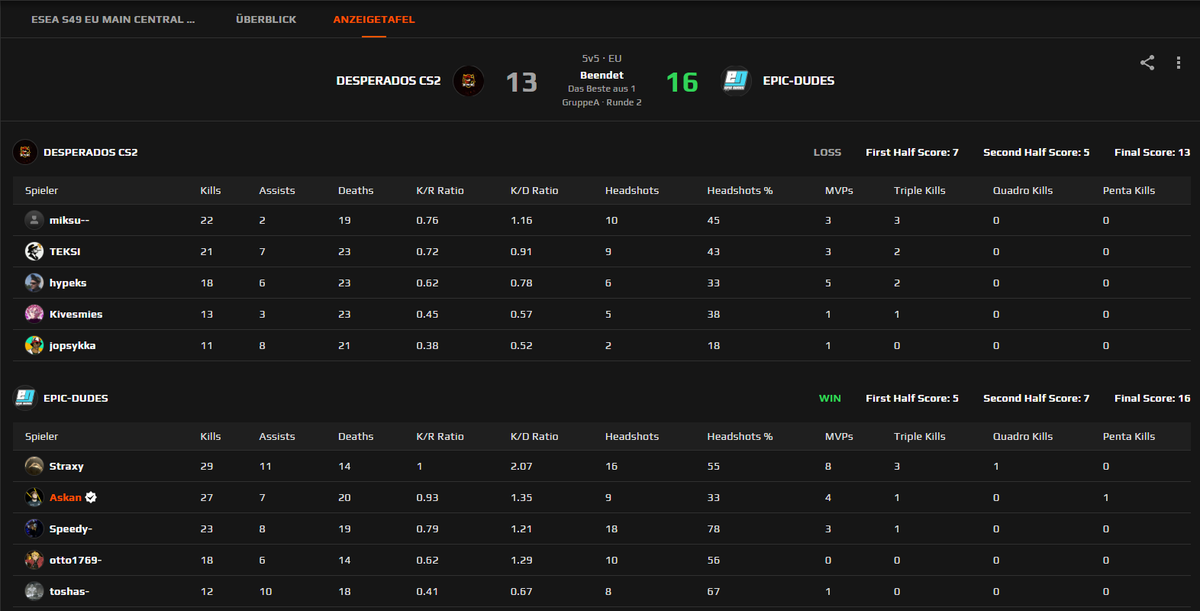This screenshot has width=1200, height=611.
Task: Click toshas- player avatar
Action: 34,591
